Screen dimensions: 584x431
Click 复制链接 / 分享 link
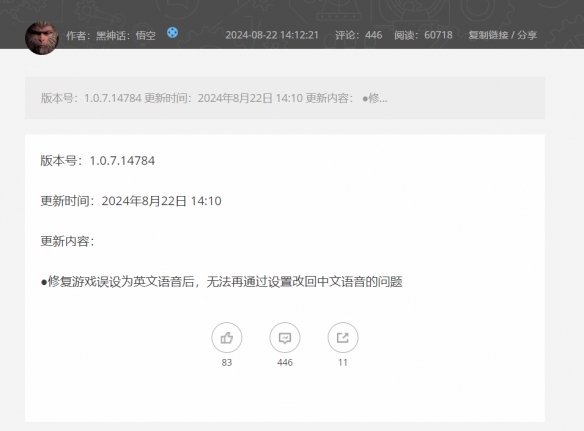coord(502,35)
